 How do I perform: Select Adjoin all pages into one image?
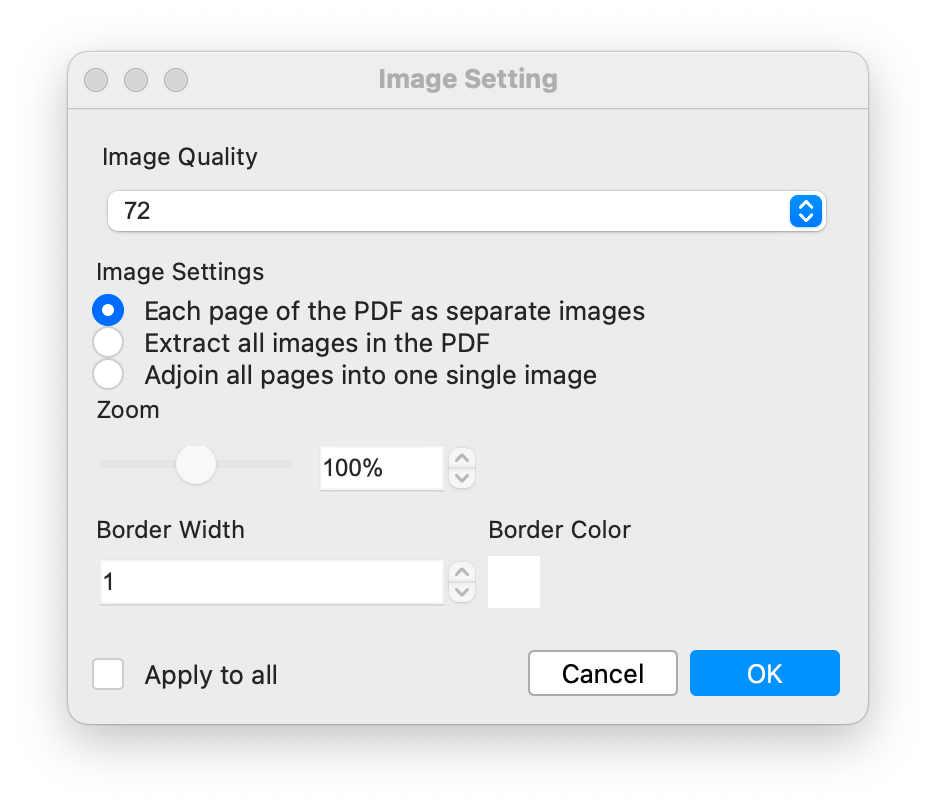[108, 375]
